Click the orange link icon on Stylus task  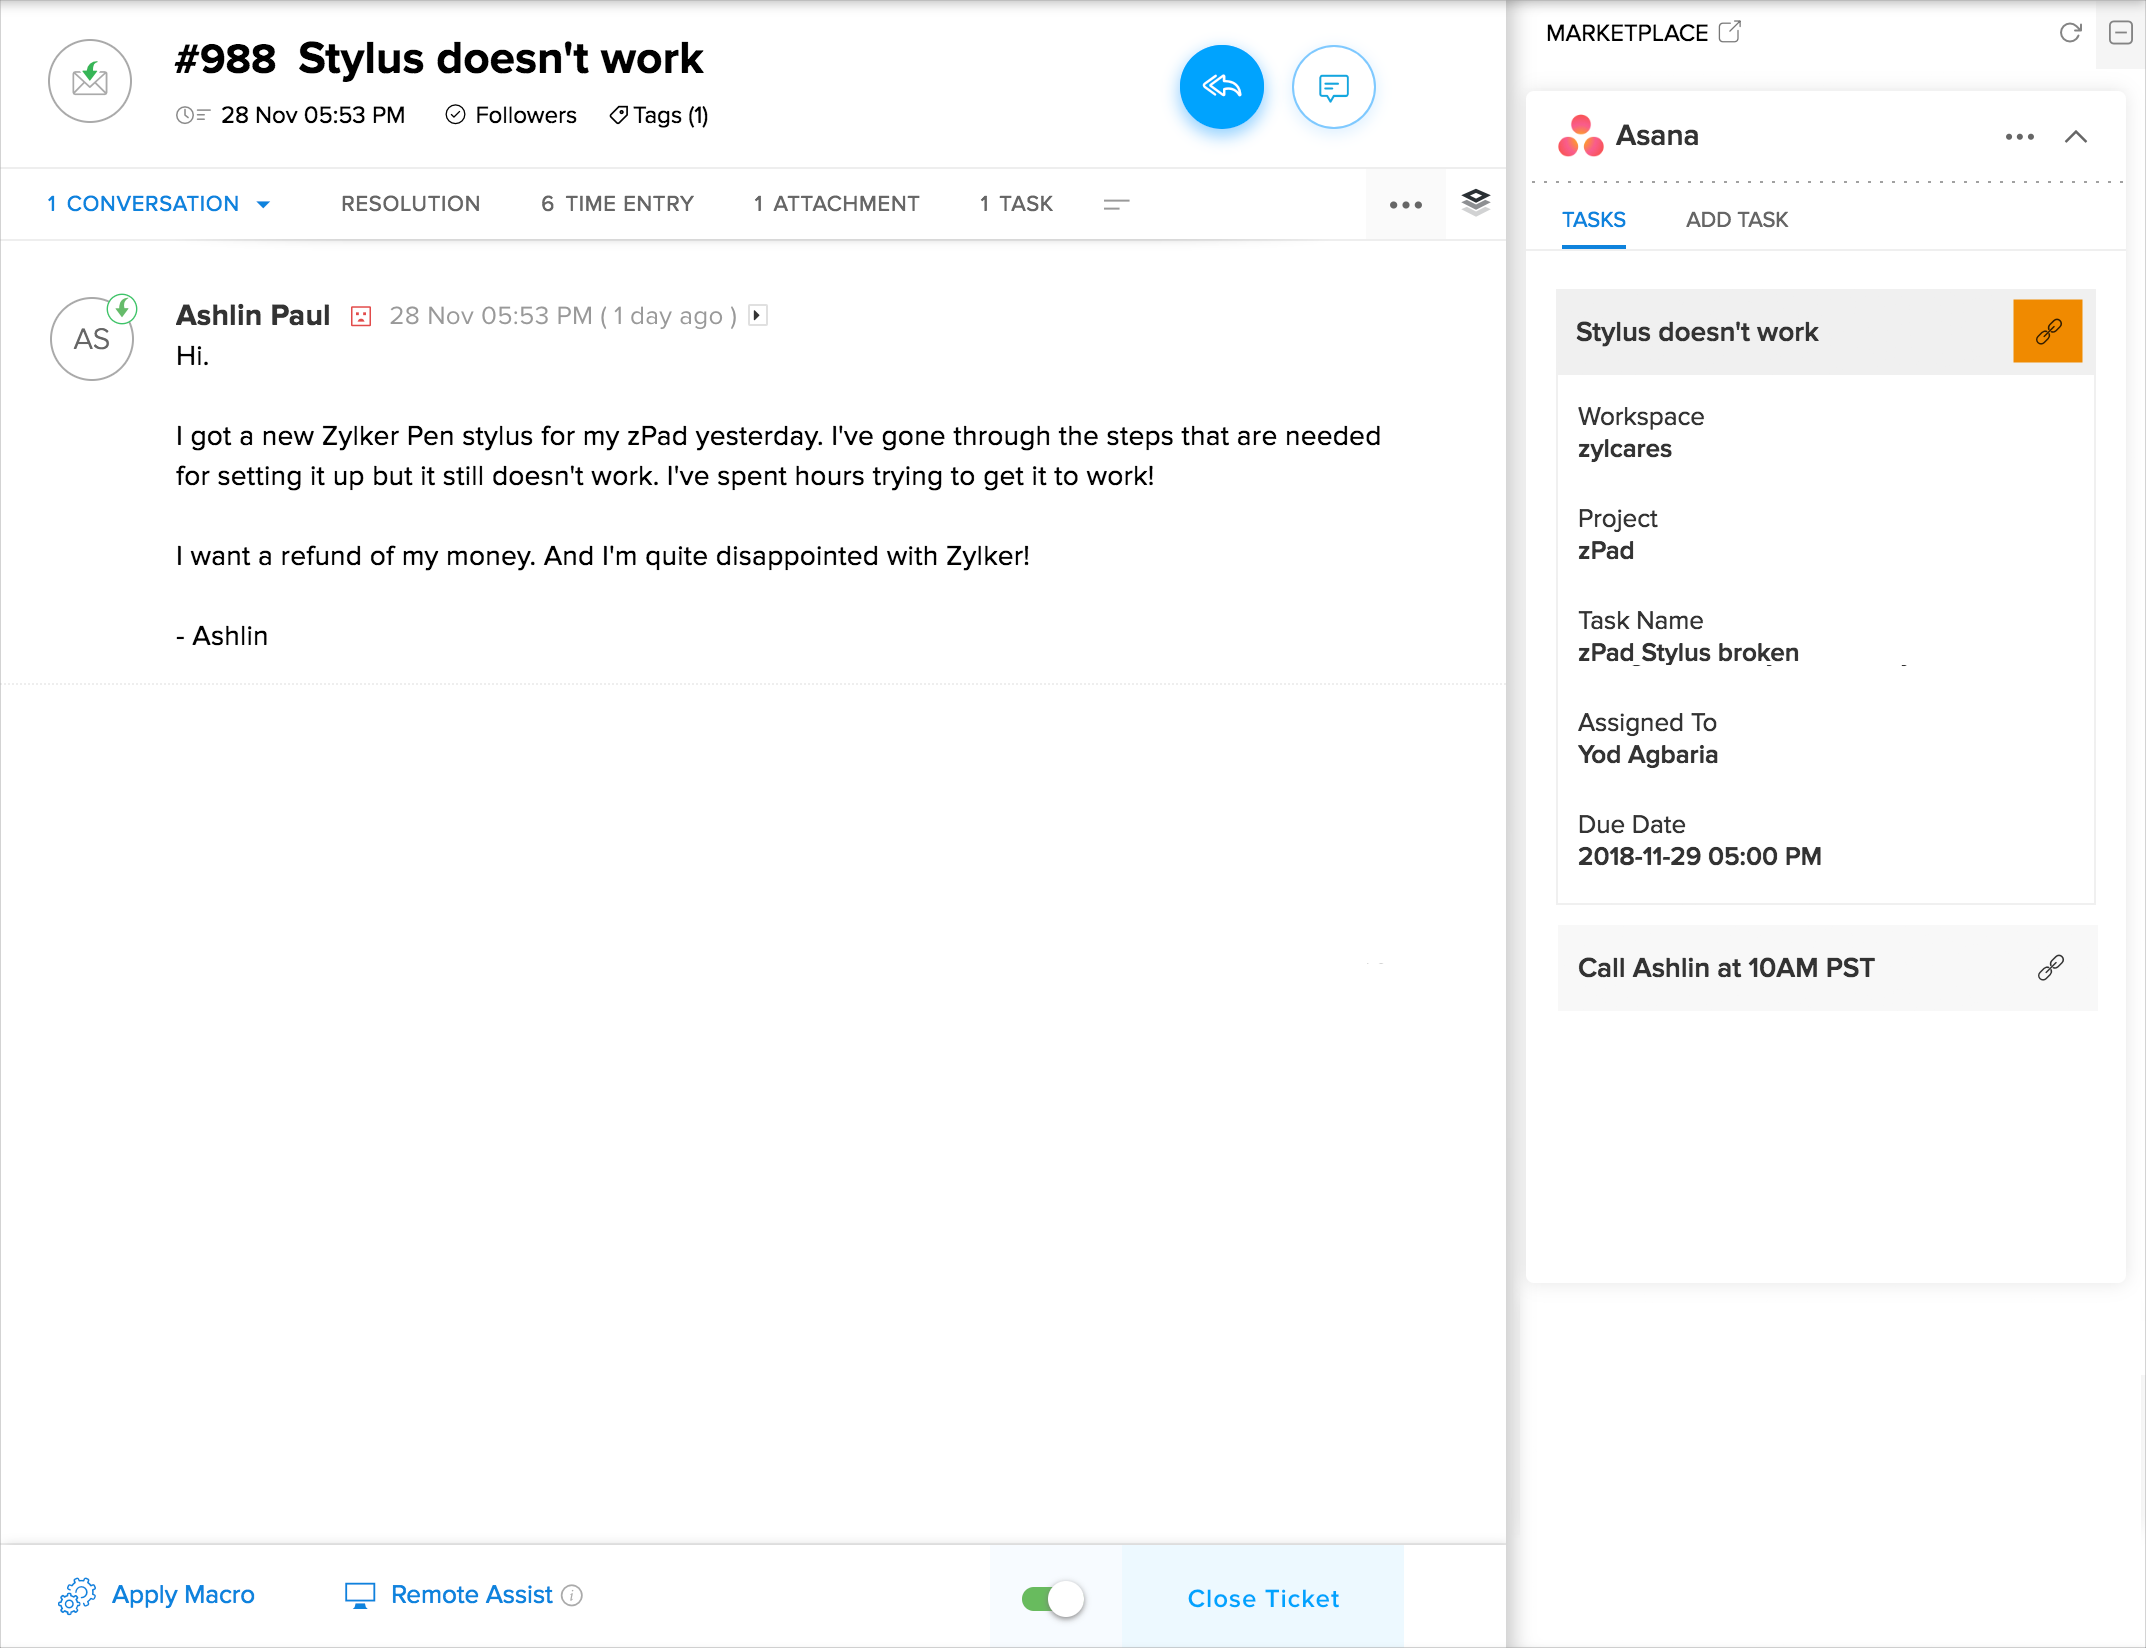click(x=2047, y=331)
